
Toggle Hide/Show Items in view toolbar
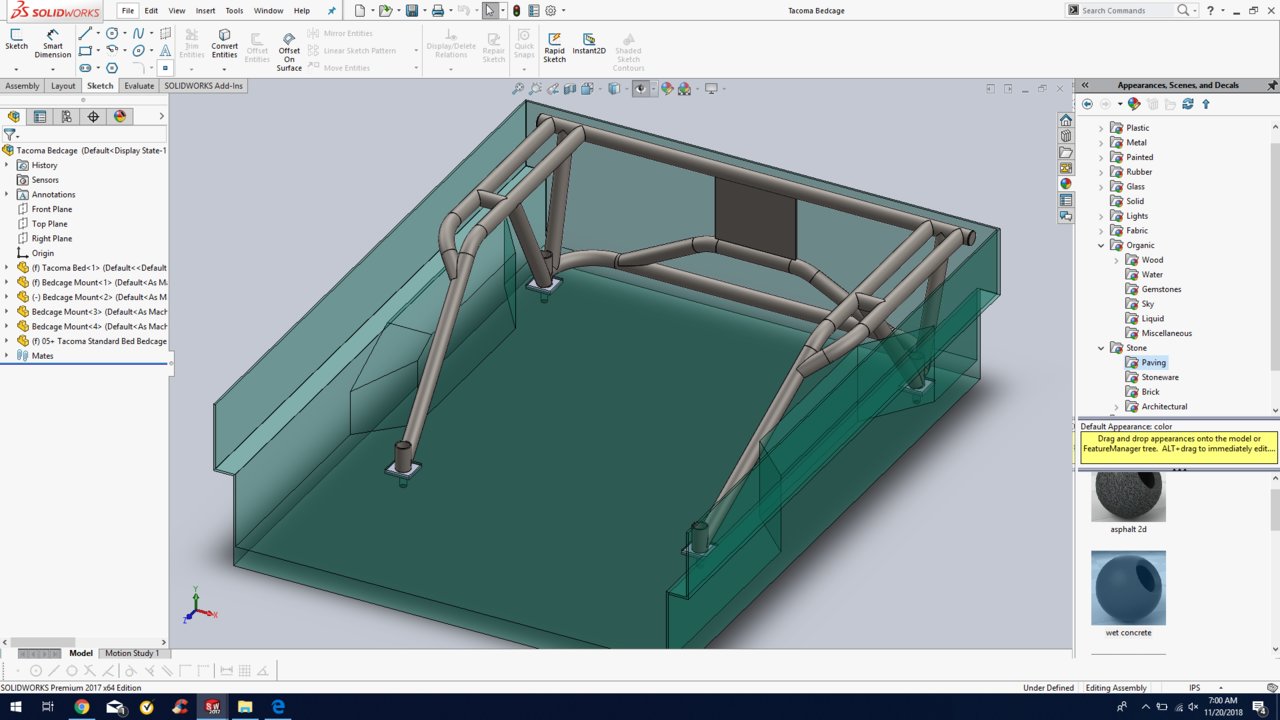tap(641, 89)
